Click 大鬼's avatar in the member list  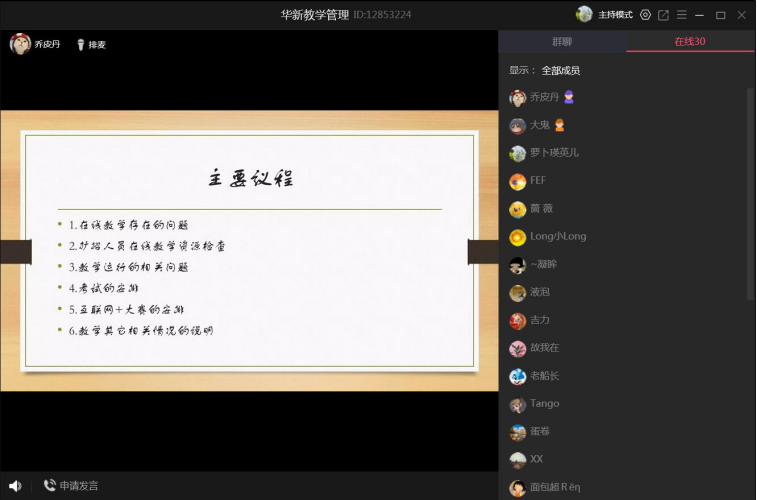517,126
